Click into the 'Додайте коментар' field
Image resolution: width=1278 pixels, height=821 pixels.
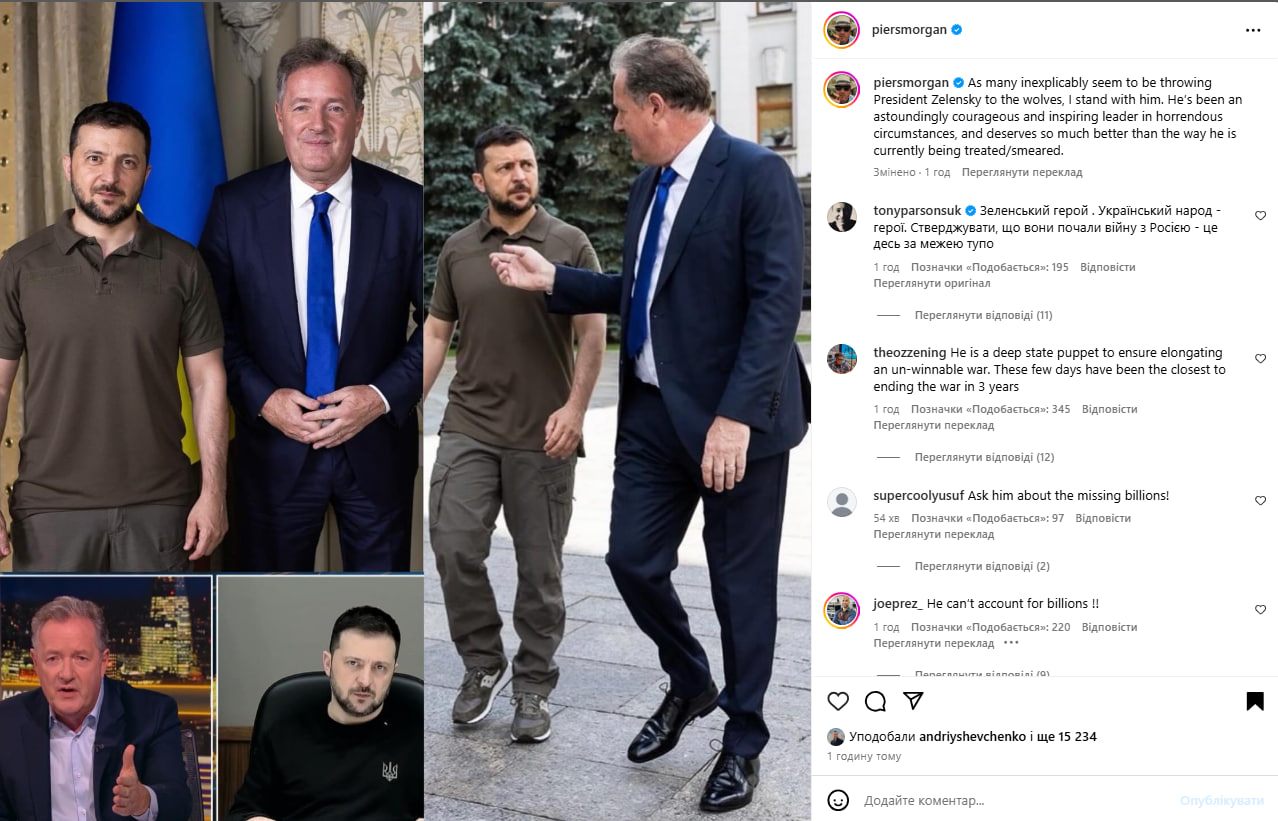click(1015, 801)
